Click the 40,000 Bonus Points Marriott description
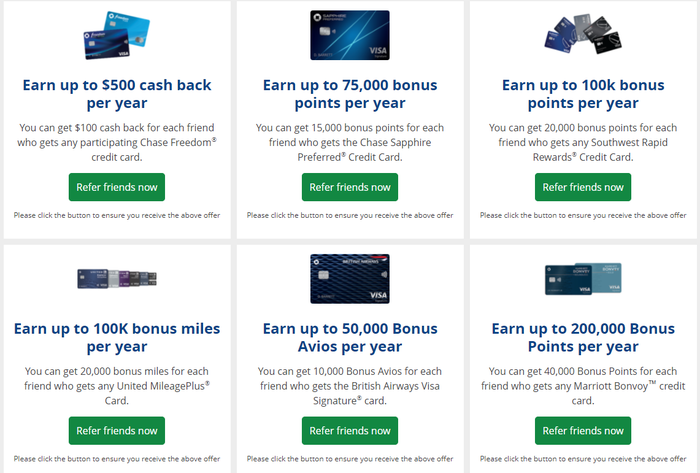This screenshot has height=473, width=700. (583, 386)
